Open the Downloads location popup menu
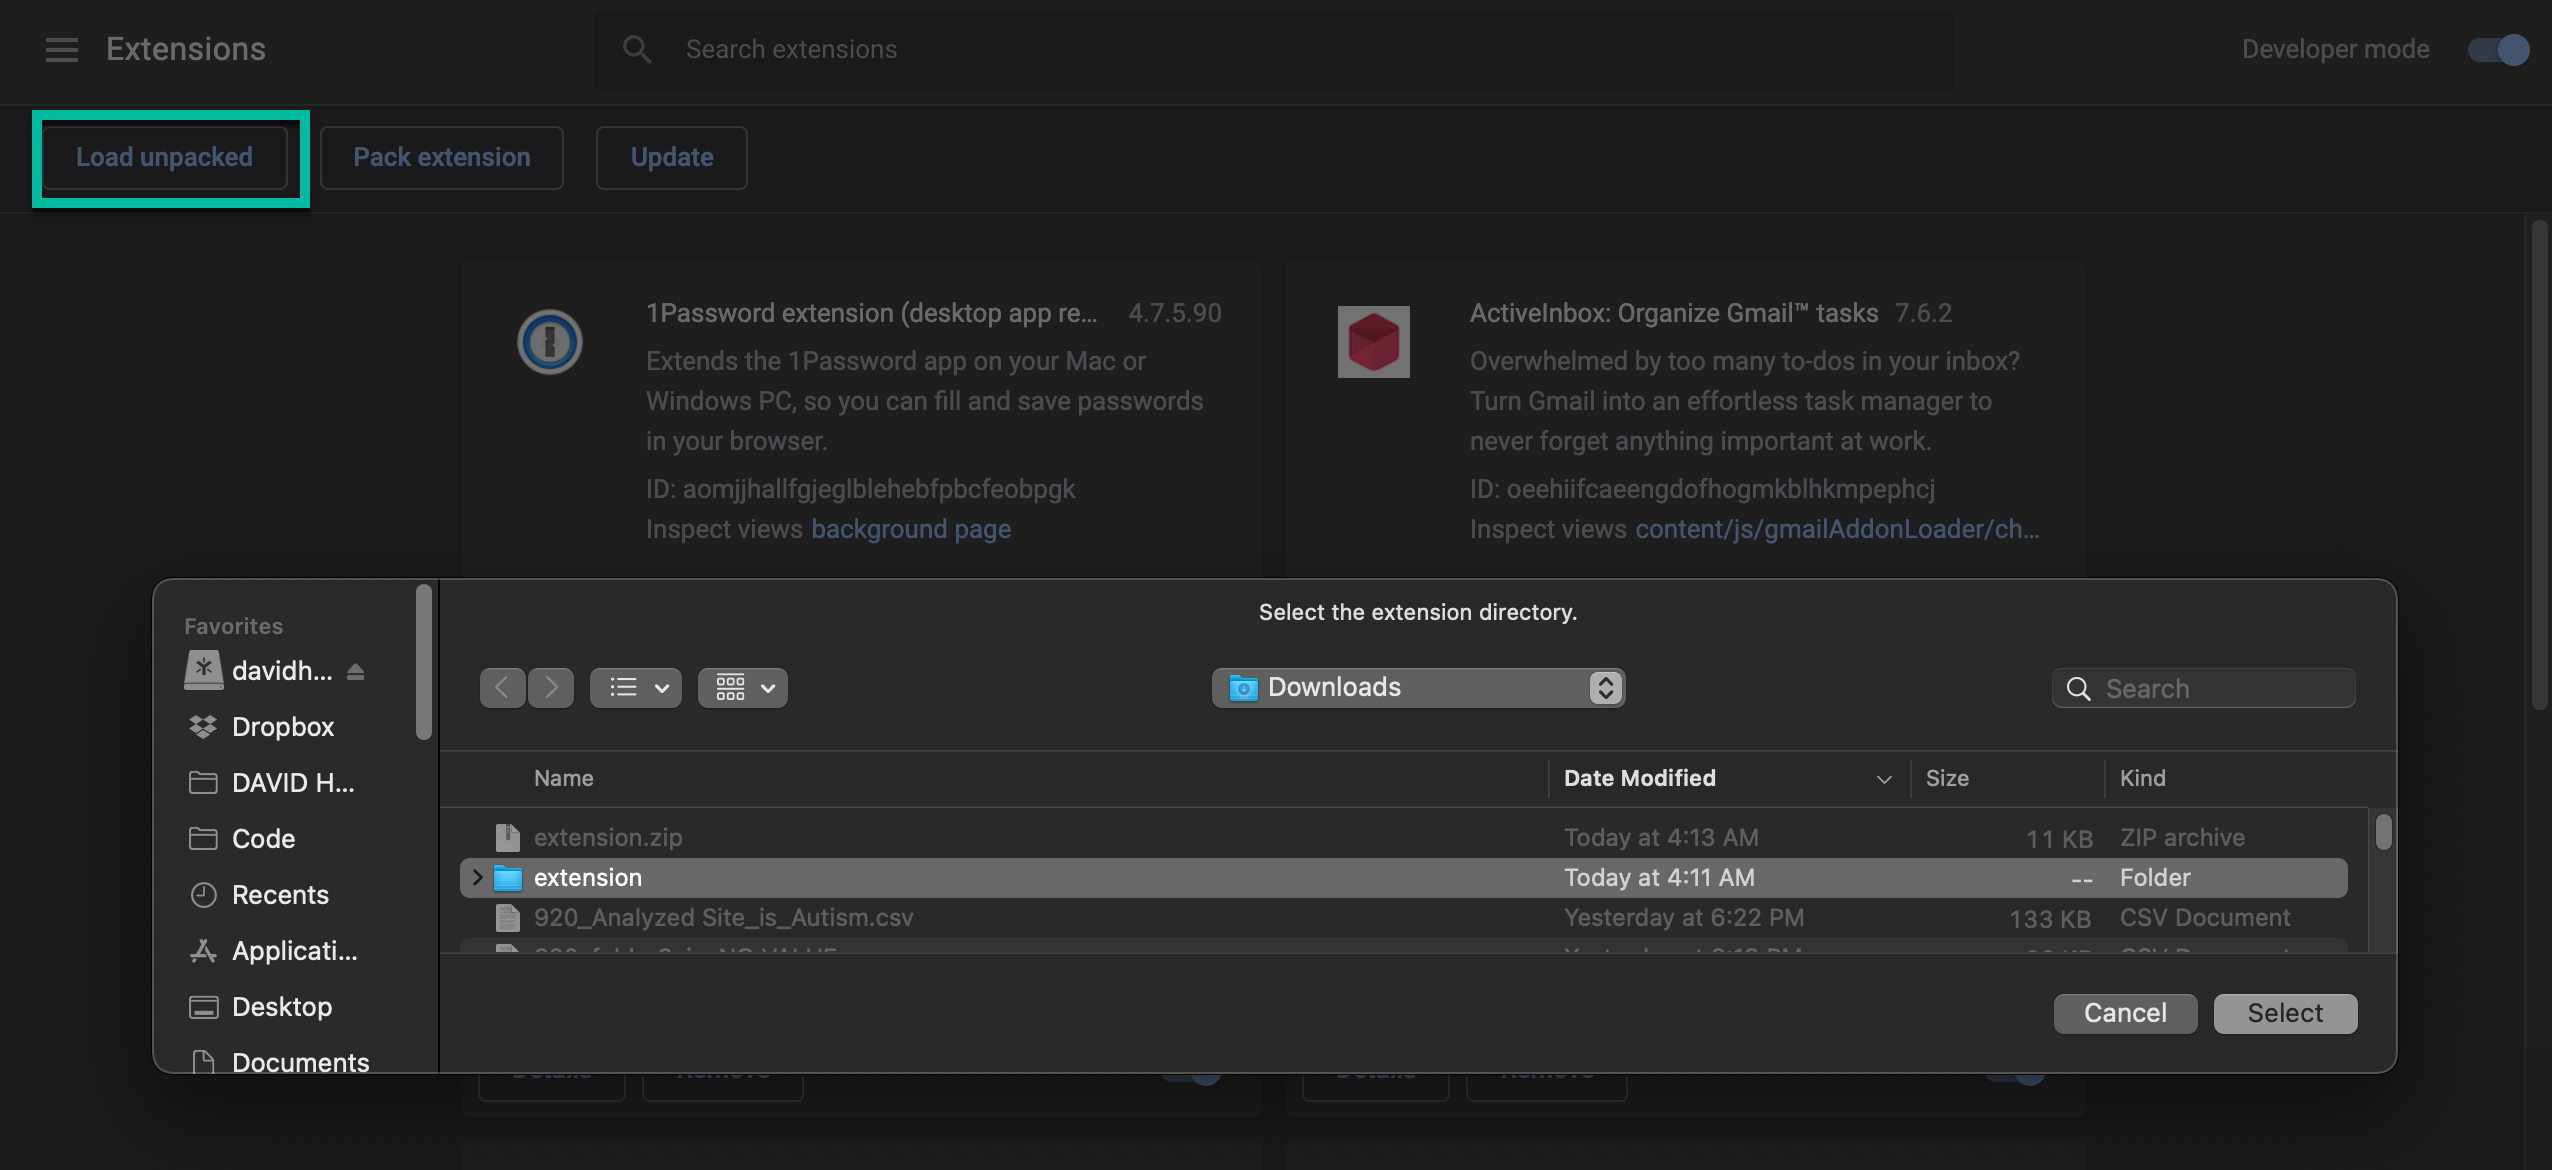 coord(1417,688)
